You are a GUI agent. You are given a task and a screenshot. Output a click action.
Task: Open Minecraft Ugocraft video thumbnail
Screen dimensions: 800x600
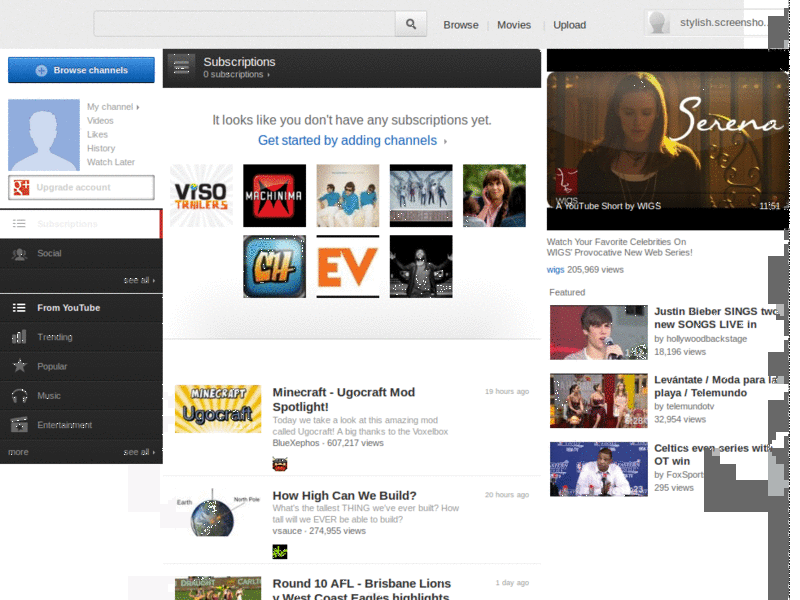click(218, 409)
